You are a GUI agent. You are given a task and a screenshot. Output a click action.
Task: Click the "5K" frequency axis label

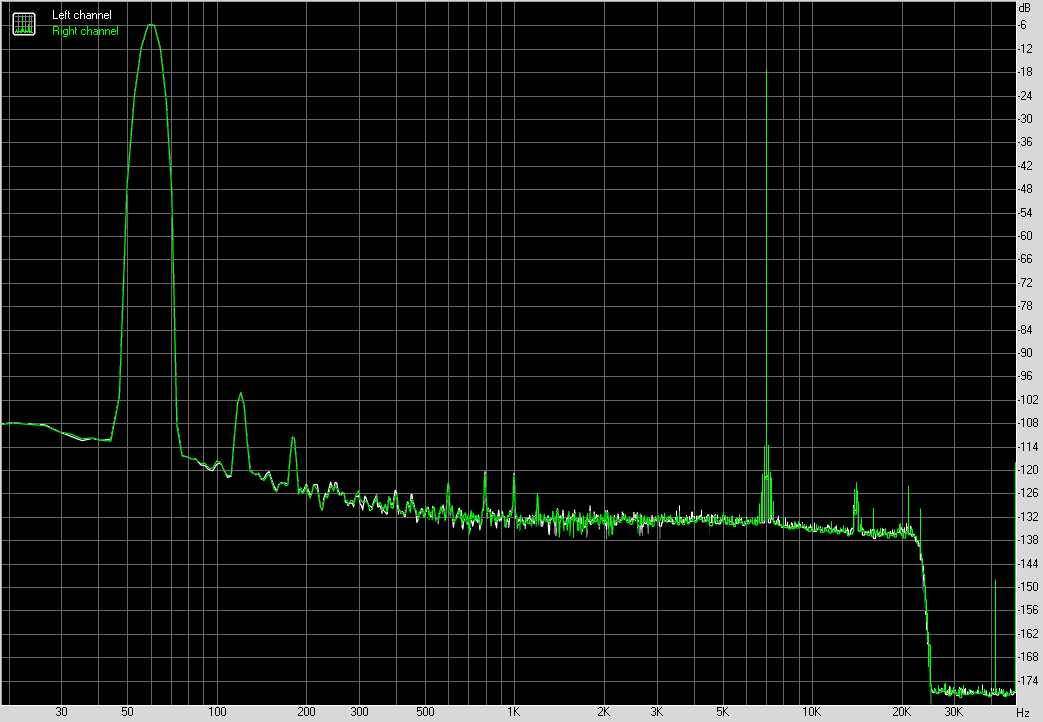(x=722, y=712)
